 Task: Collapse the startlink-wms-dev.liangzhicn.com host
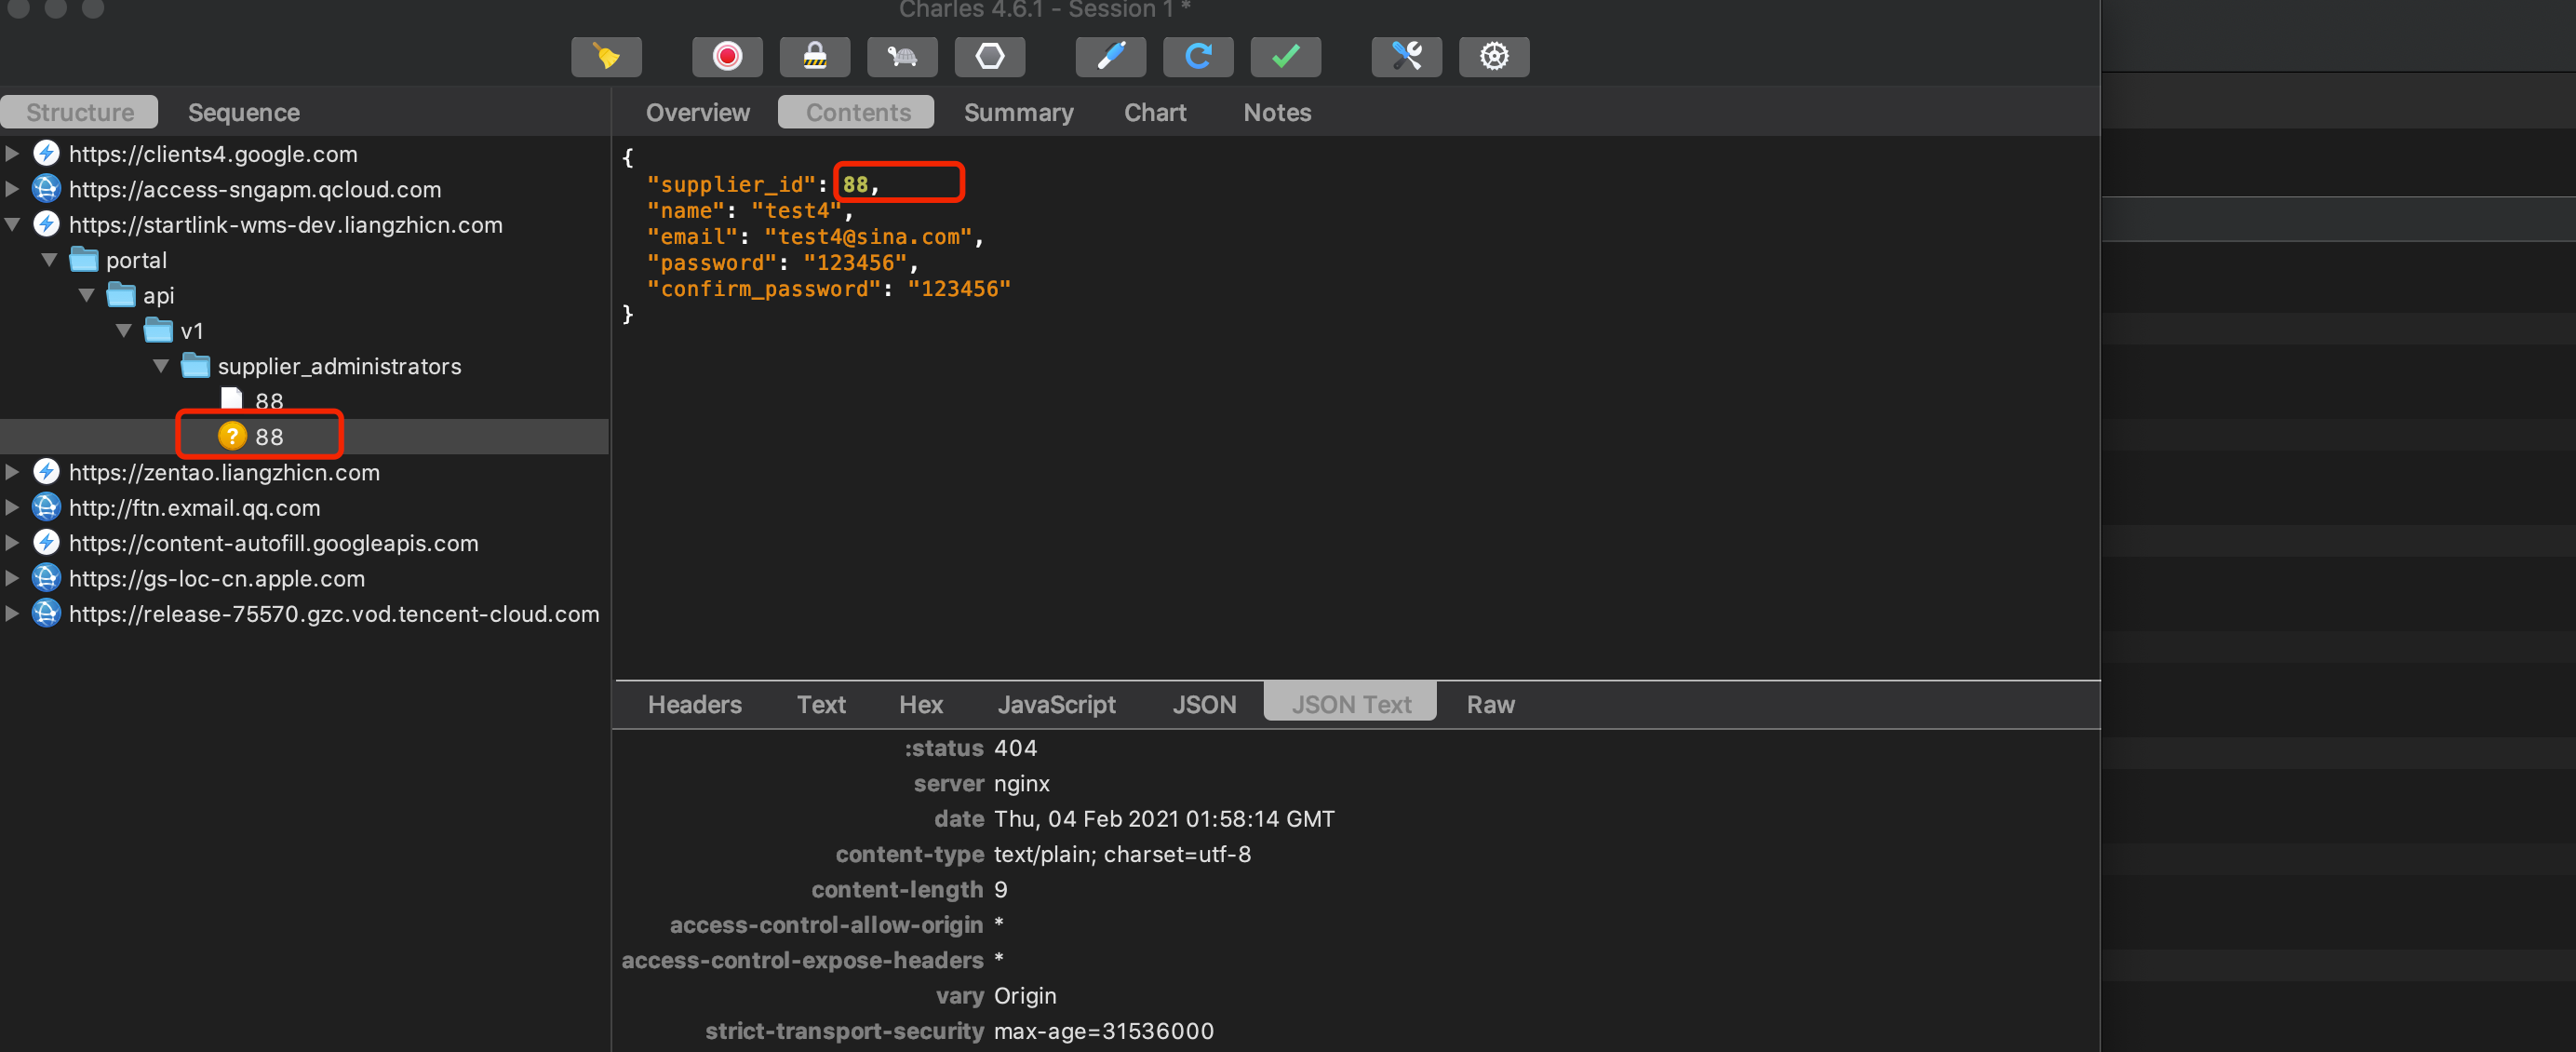tap(12, 224)
